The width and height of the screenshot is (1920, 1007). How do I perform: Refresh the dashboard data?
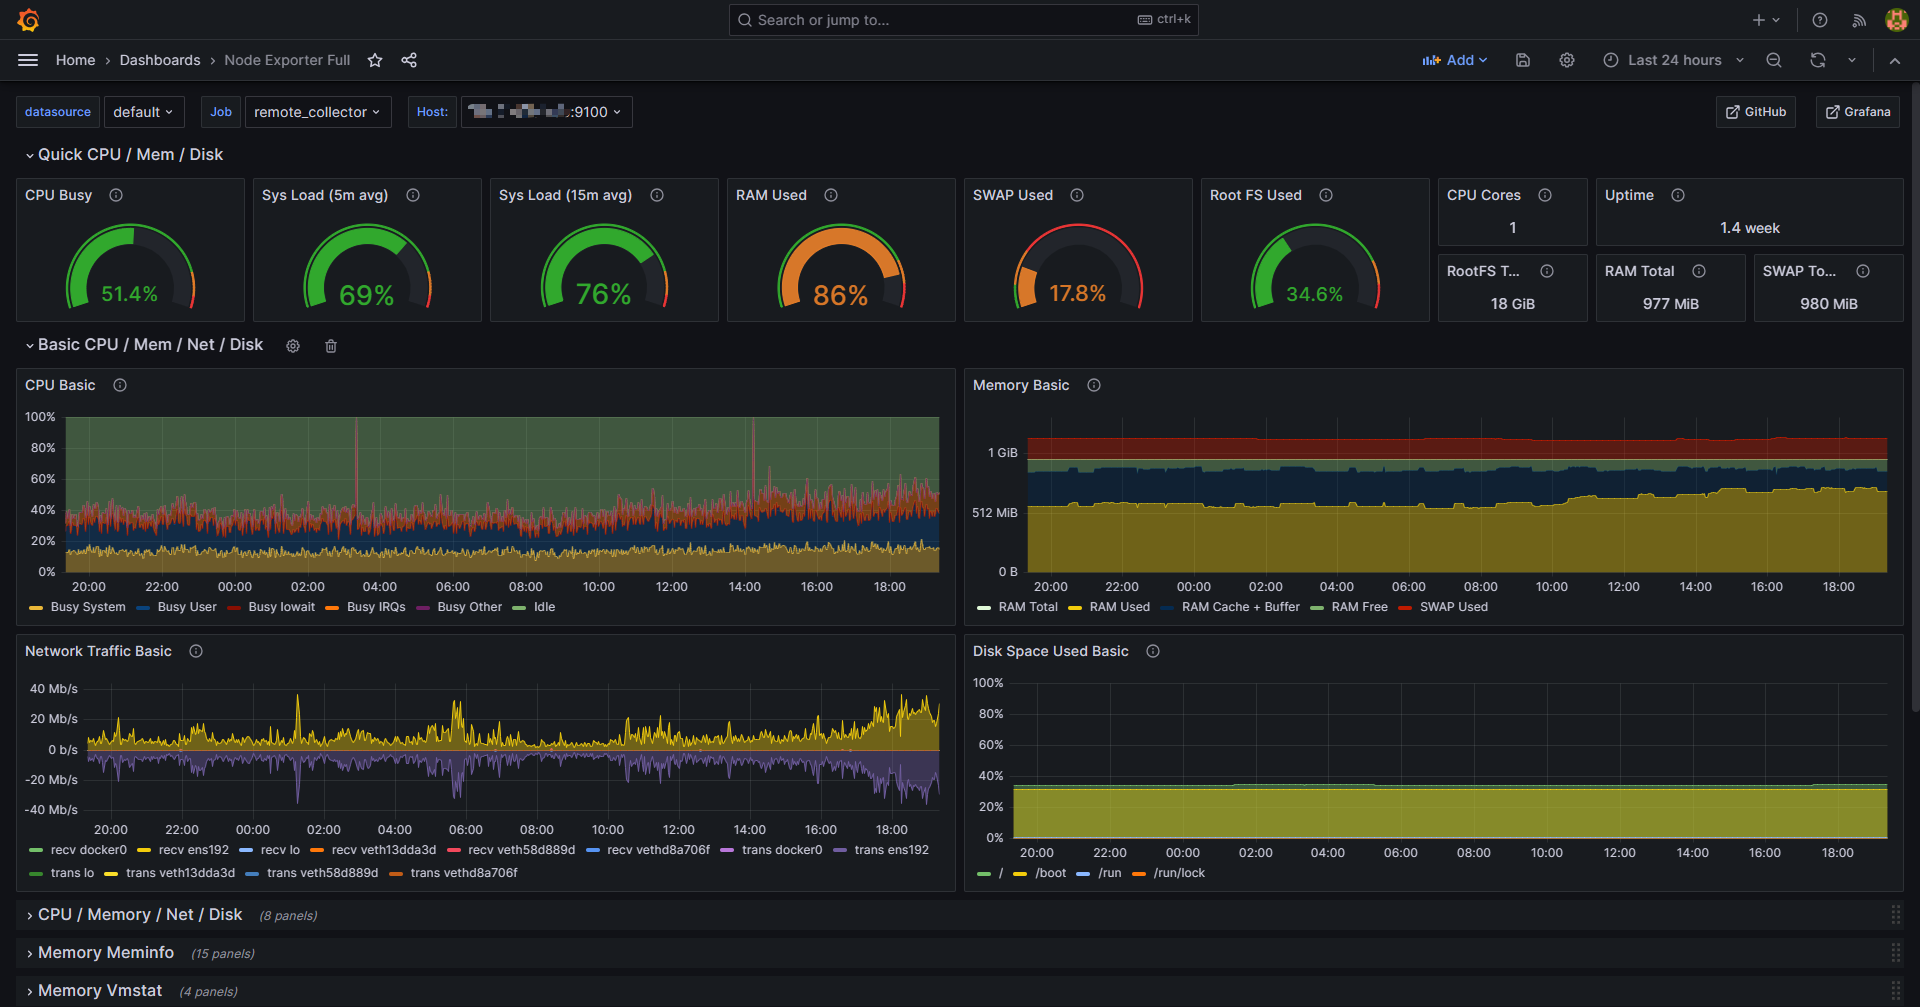pyautogui.click(x=1817, y=60)
